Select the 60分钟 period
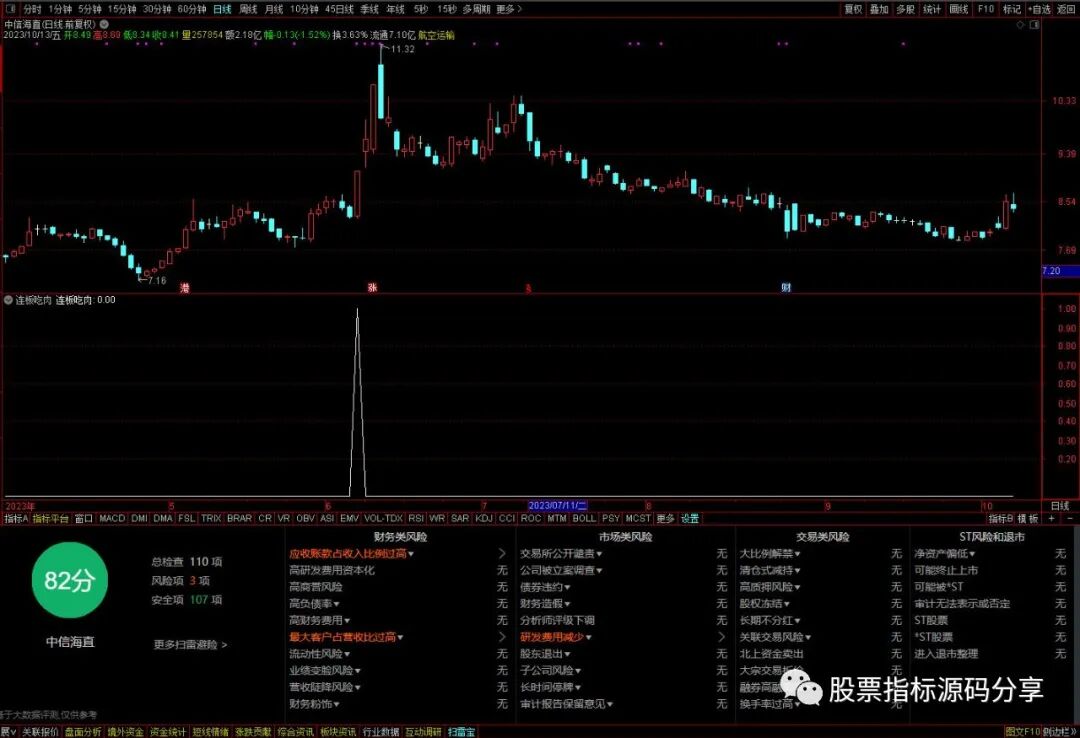1080x738 pixels. [x=191, y=9]
